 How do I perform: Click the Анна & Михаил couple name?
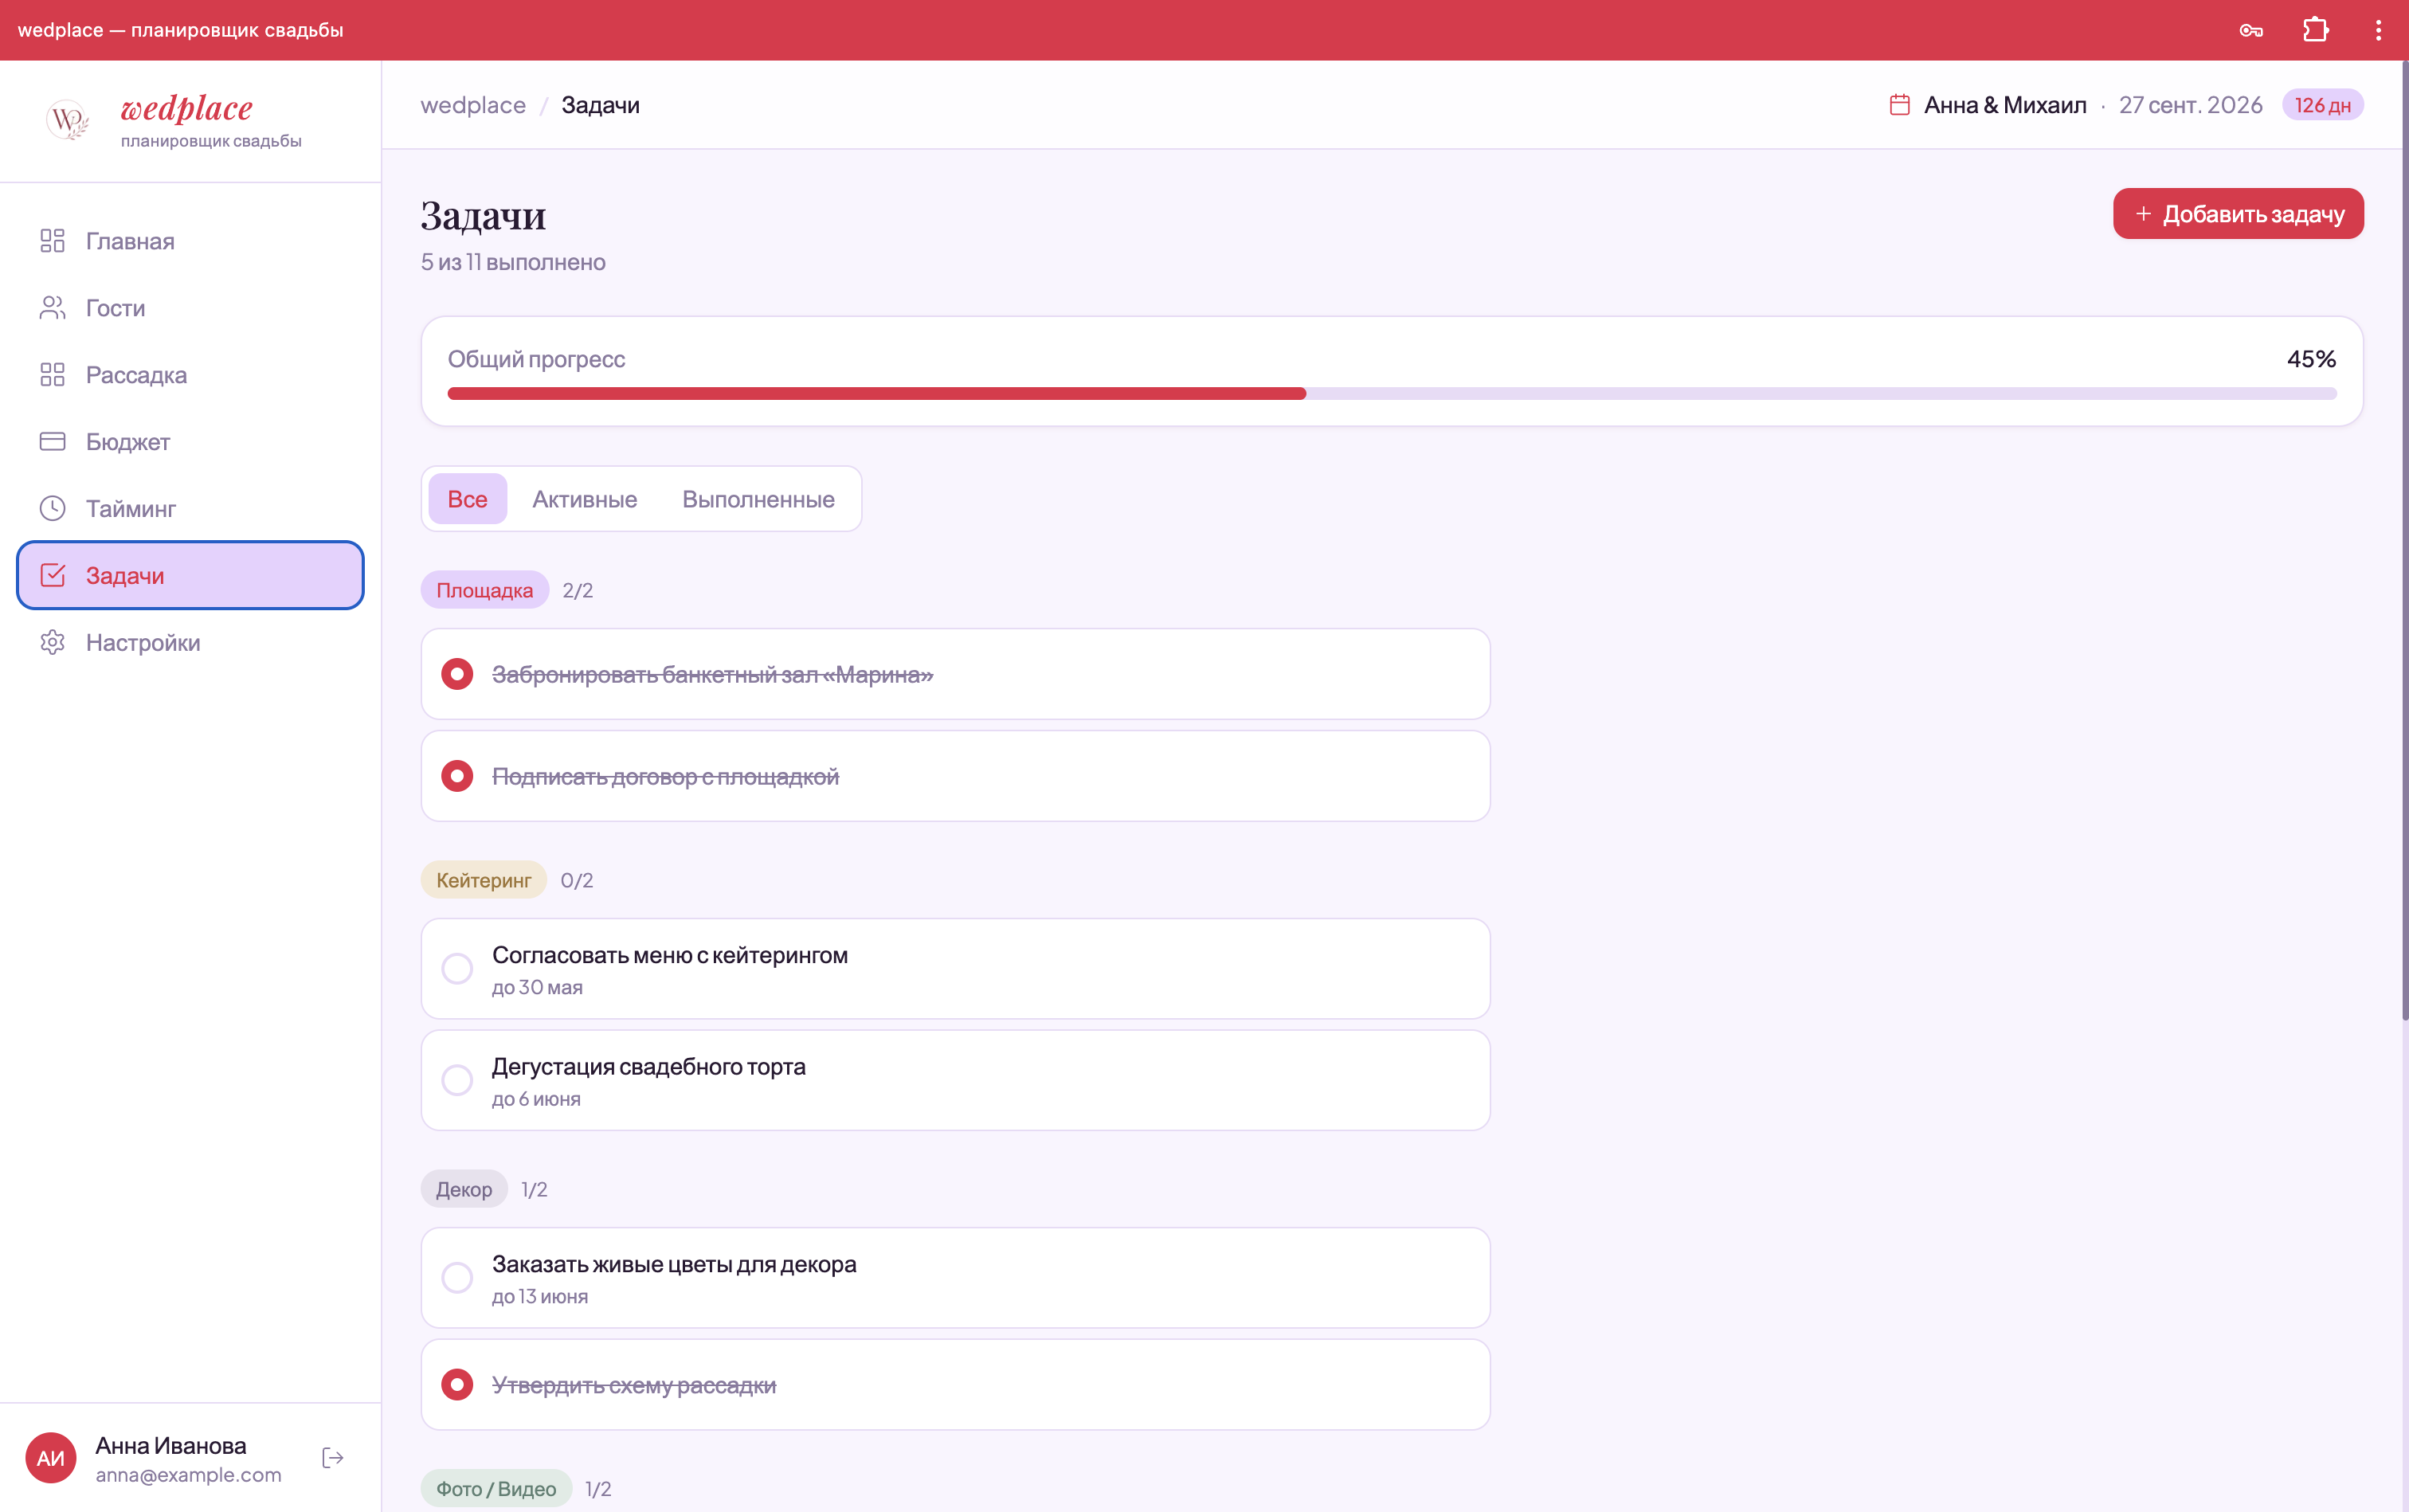[2005, 105]
